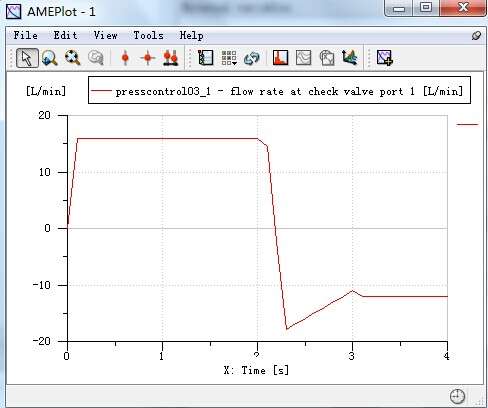Screen dimensions: 488x408
Task: Click the presscontrol03_1 legend entry
Action: click(x=279, y=91)
